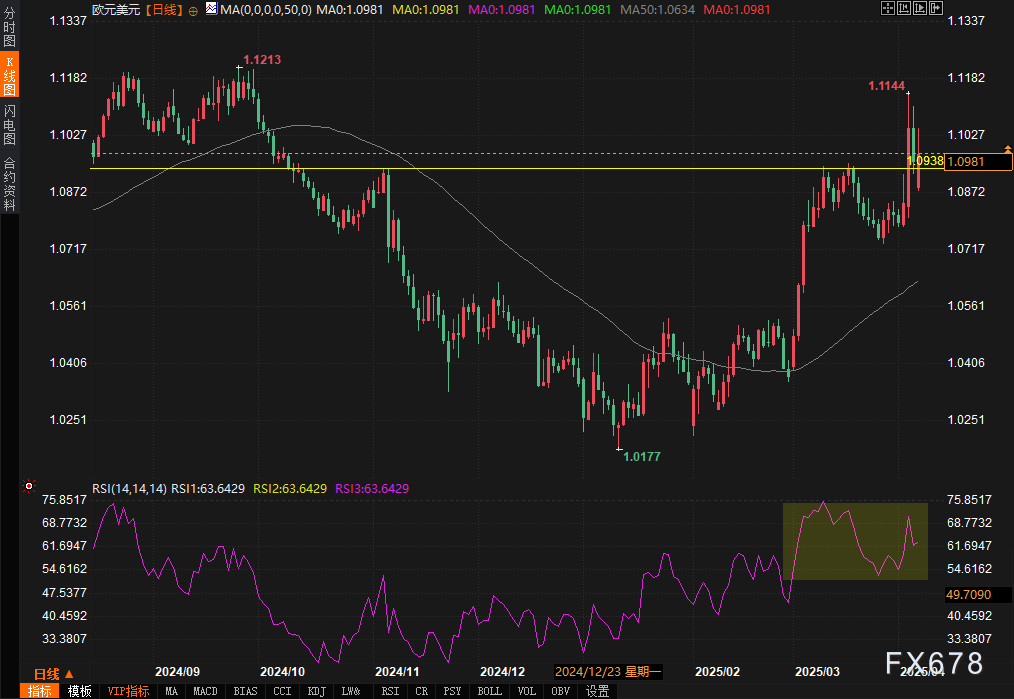Click the first layout icon at top right
The image size is (1014, 699).
[887, 8]
